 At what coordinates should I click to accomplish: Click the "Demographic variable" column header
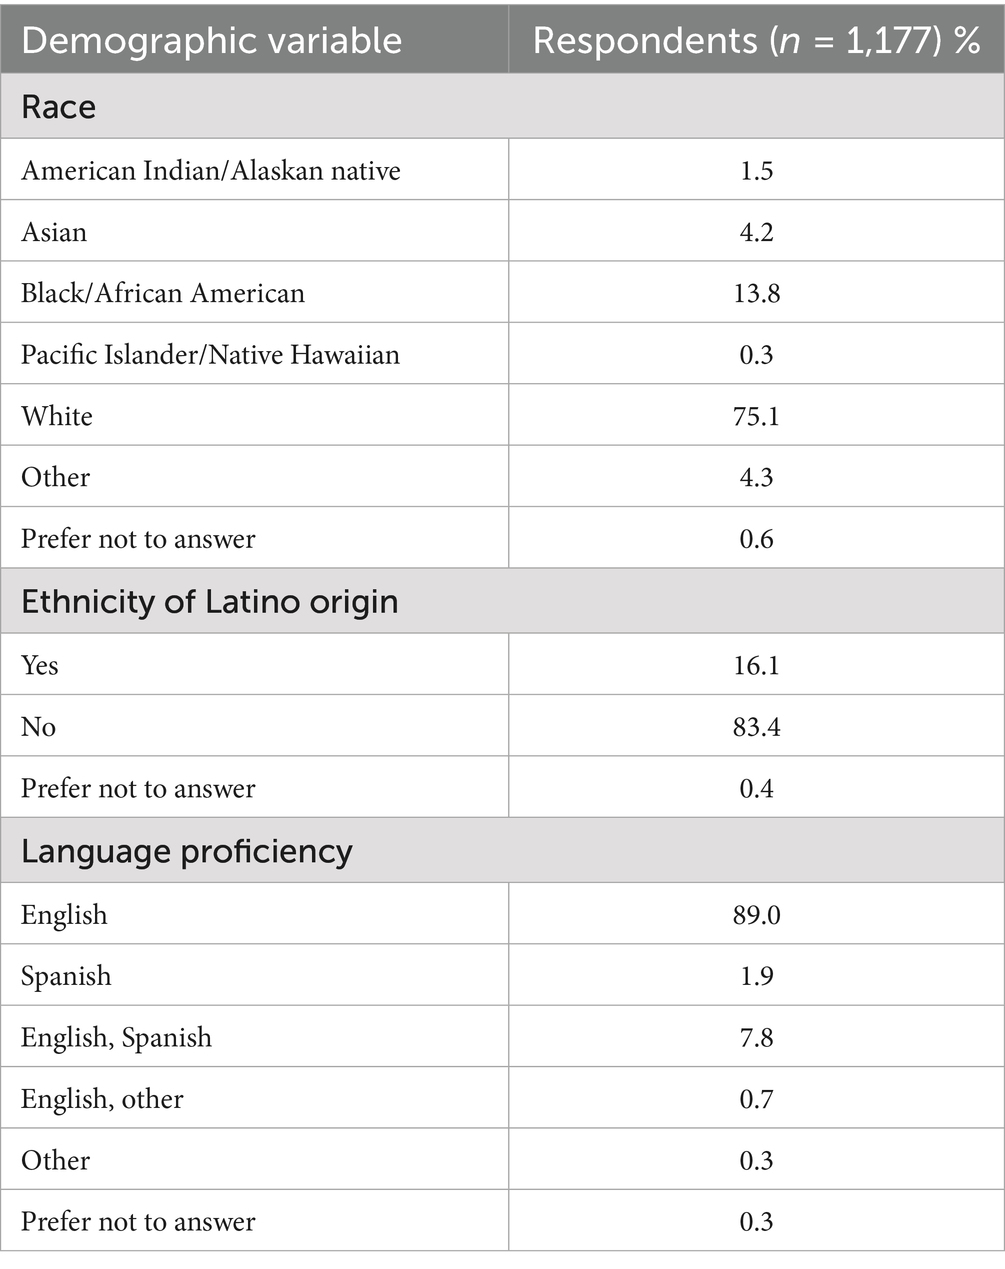point(211,40)
